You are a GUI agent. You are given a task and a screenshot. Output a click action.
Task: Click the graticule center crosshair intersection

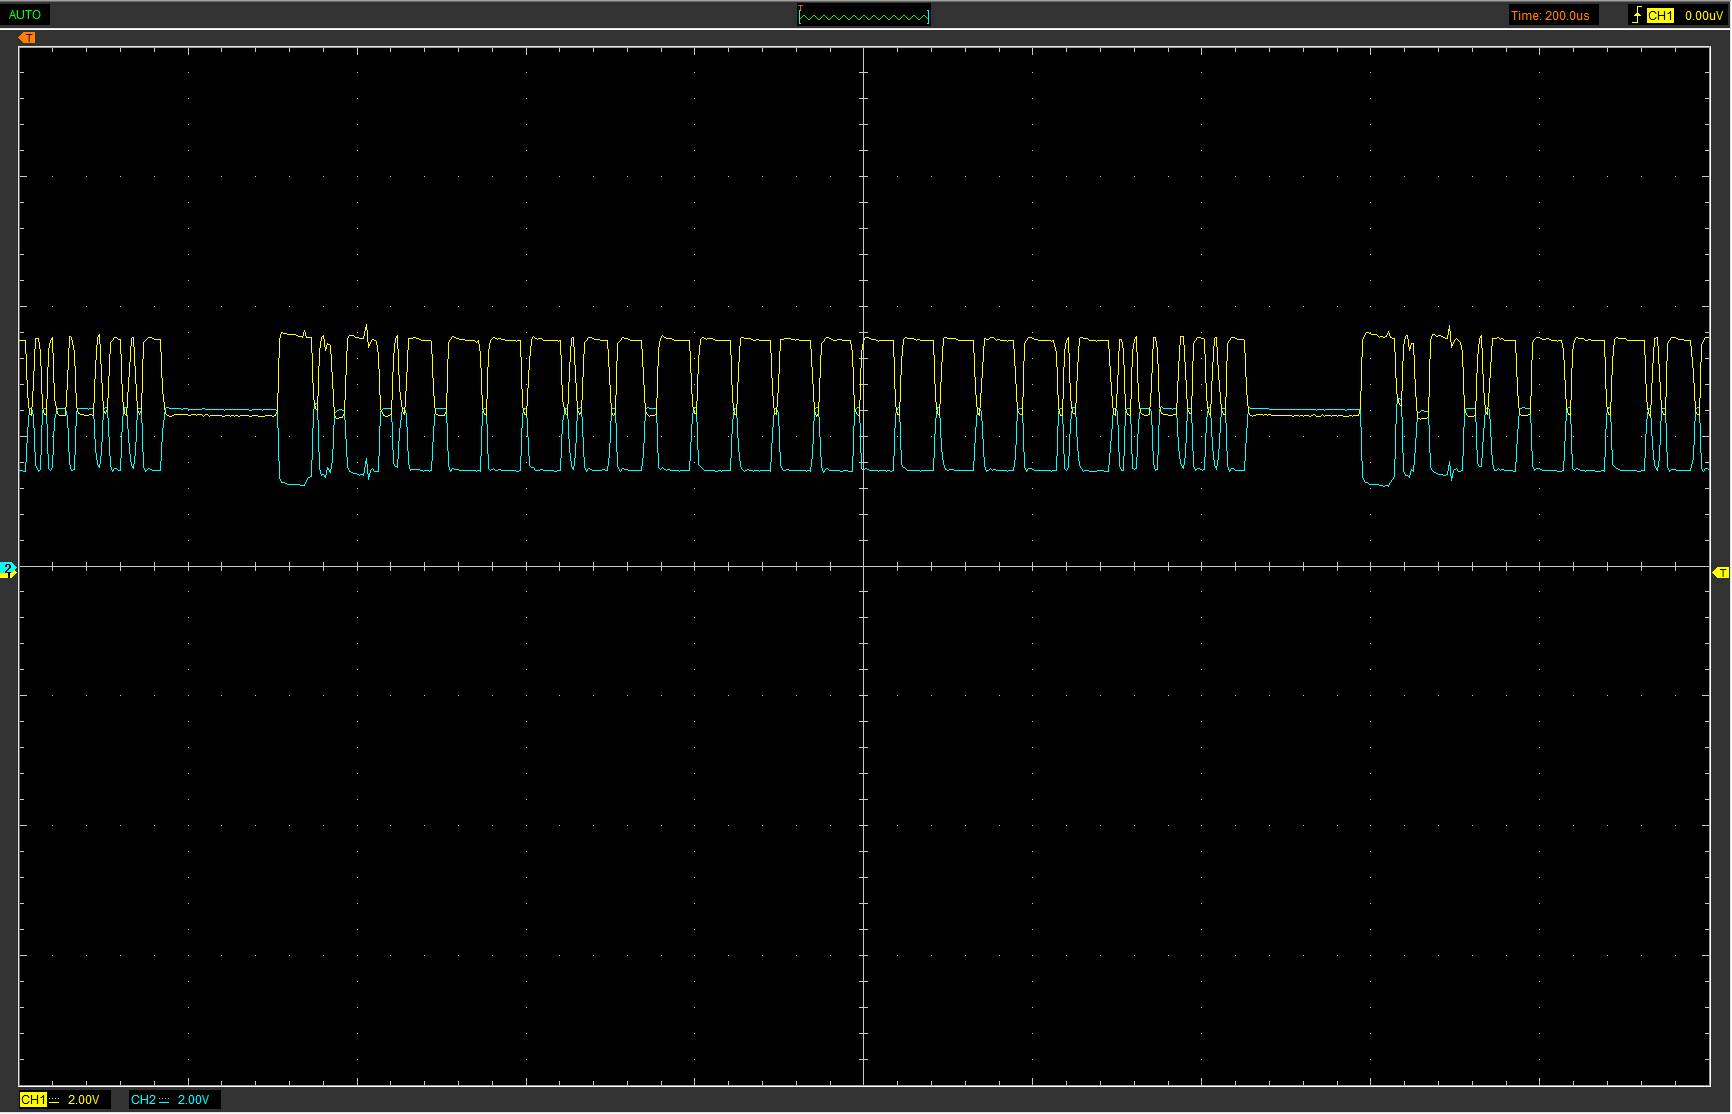click(864, 567)
